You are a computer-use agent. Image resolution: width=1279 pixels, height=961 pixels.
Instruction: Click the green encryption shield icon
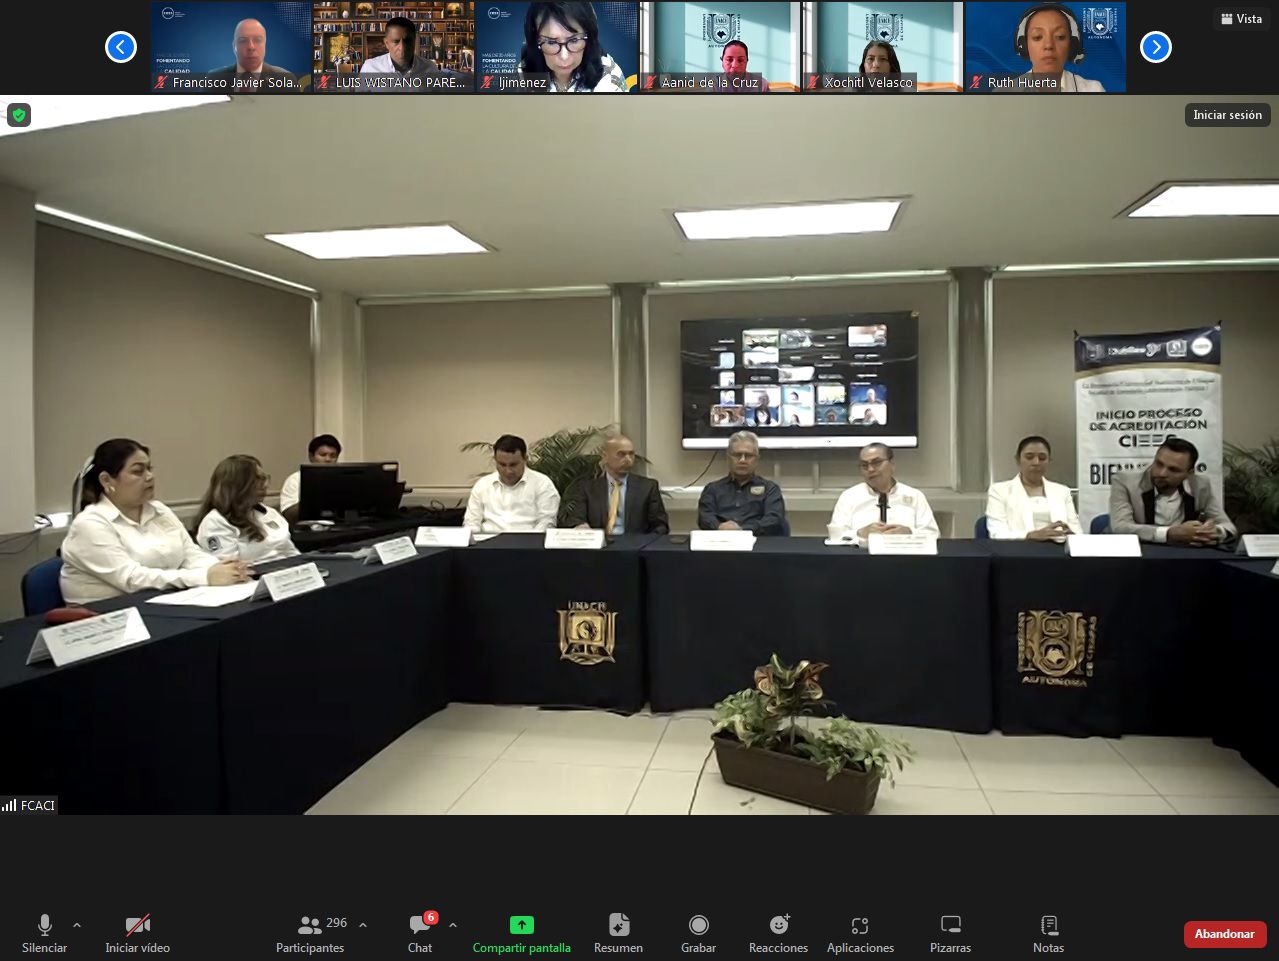tap(19, 115)
